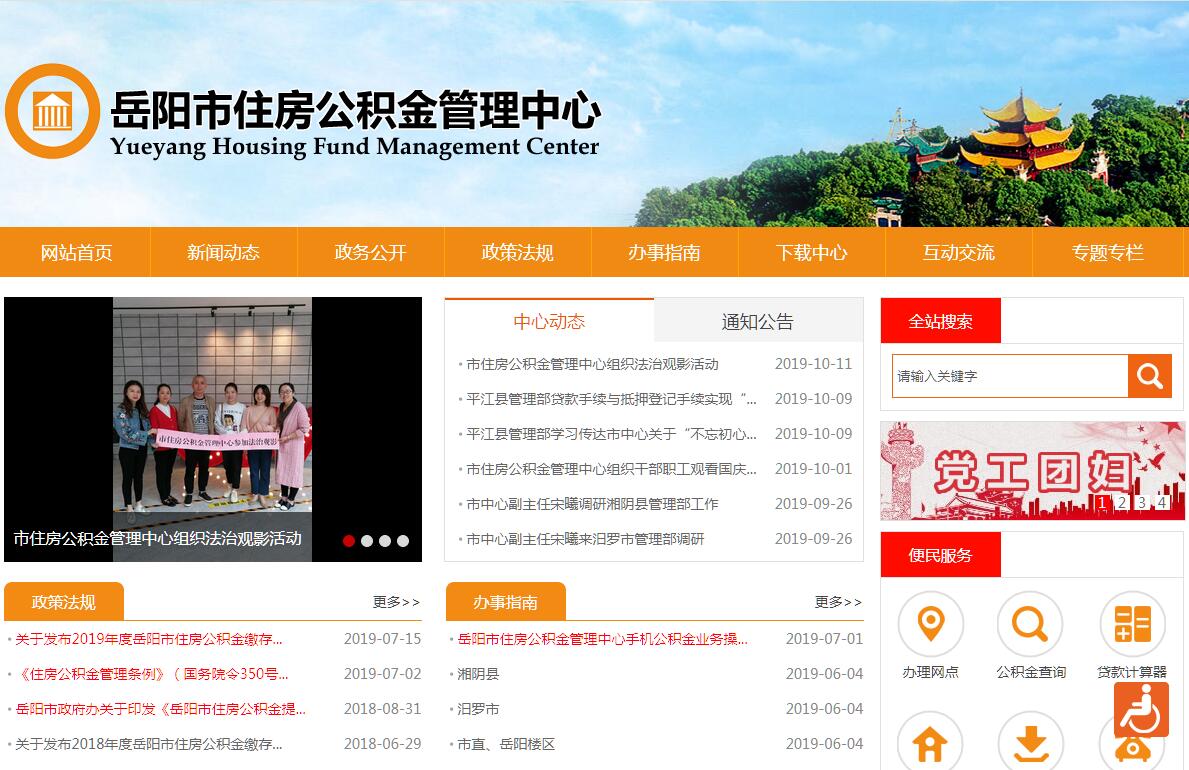Image resolution: width=1189 pixels, height=770 pixels.
Task: Open the 贷款计算器 calculator icon
Action: click(1132, 624)
